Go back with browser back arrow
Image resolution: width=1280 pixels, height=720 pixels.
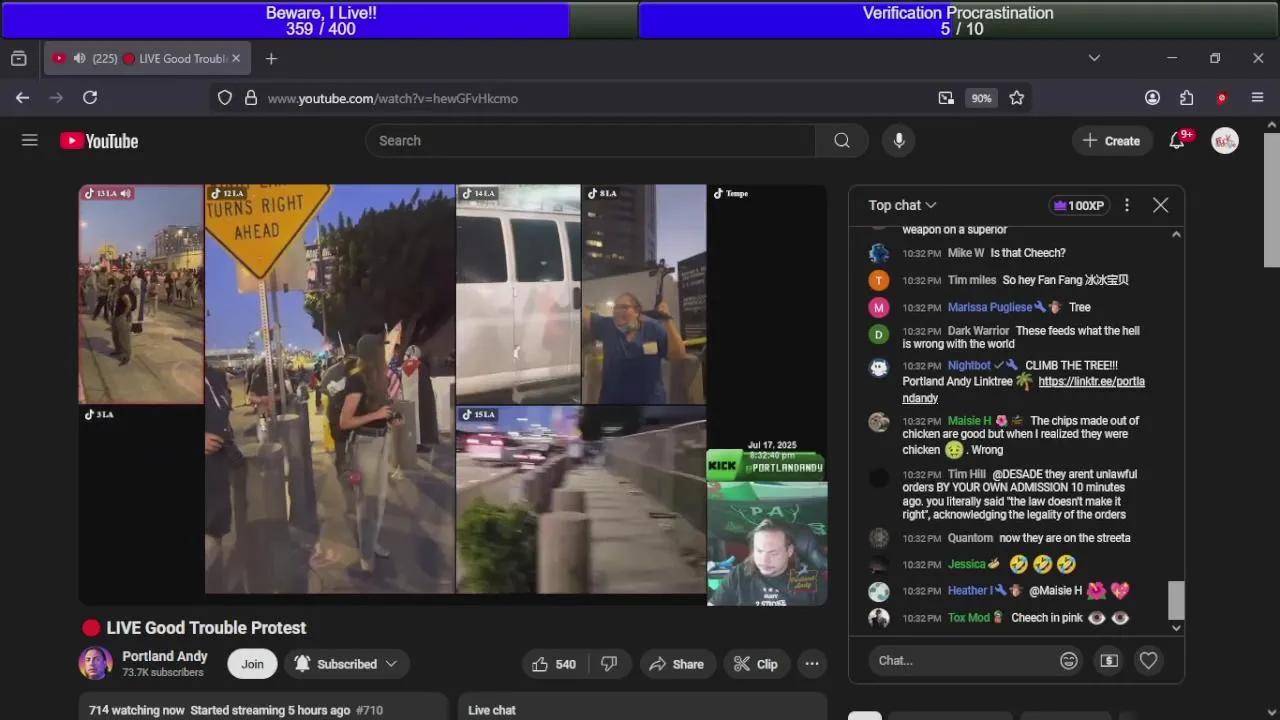click(x=22, y=98)
